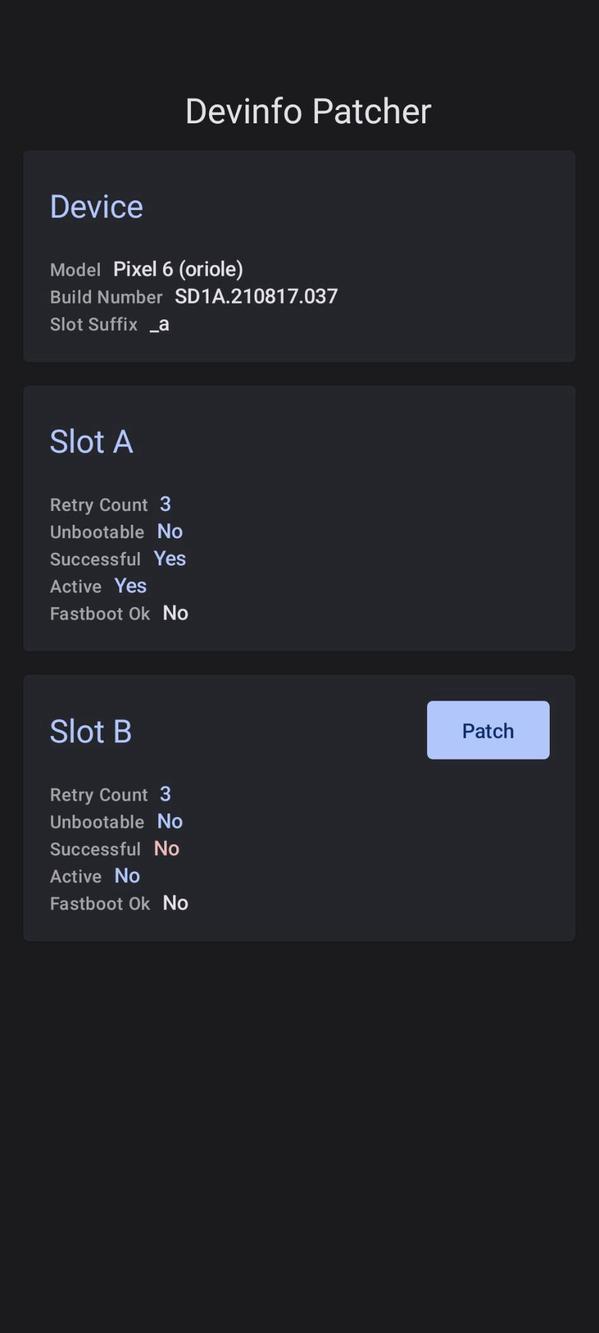Screen dimensions: 599x1333
Task: Click the Fastboot Ok No value in Slot B
Action: (174, 903)
